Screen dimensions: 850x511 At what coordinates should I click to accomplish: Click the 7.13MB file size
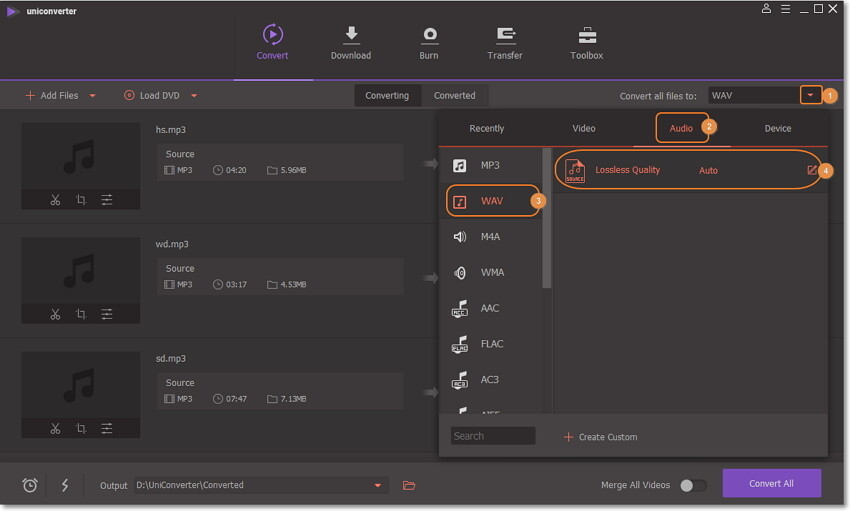click(293, 399)
